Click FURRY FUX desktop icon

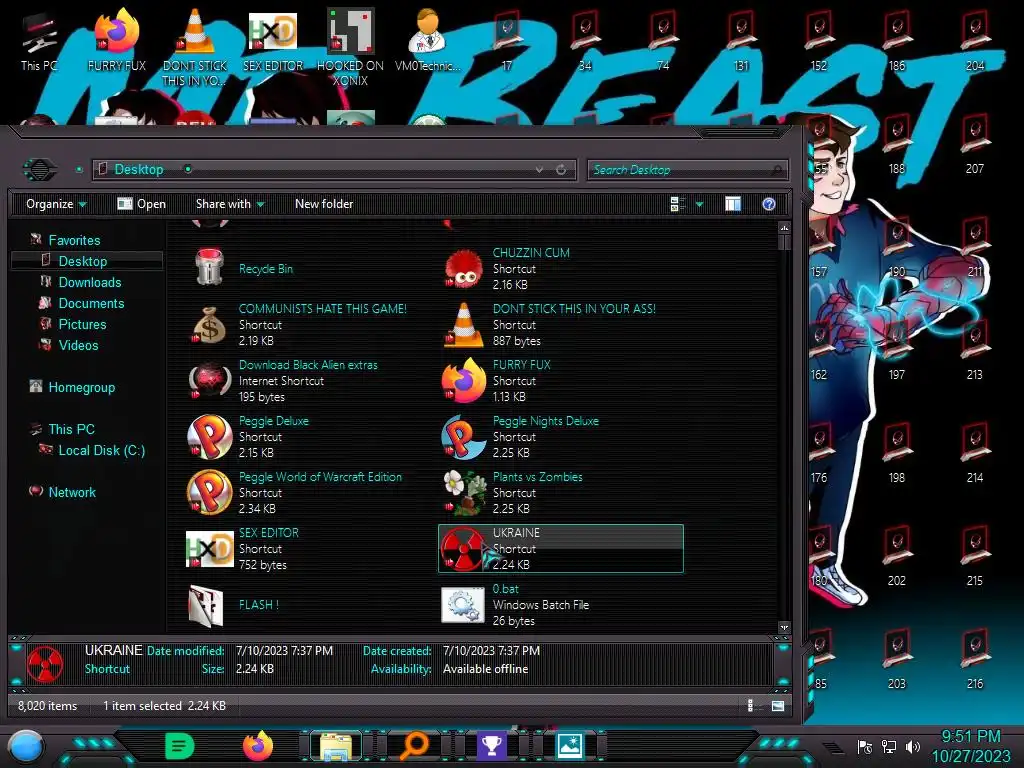coord(117,40)
